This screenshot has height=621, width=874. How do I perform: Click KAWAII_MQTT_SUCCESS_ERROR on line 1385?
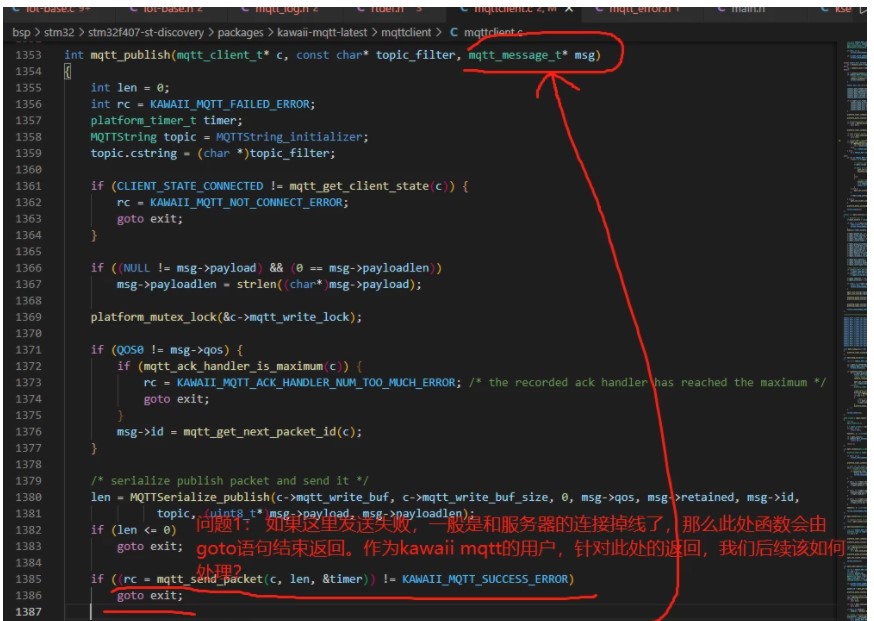tap(485, 579)
